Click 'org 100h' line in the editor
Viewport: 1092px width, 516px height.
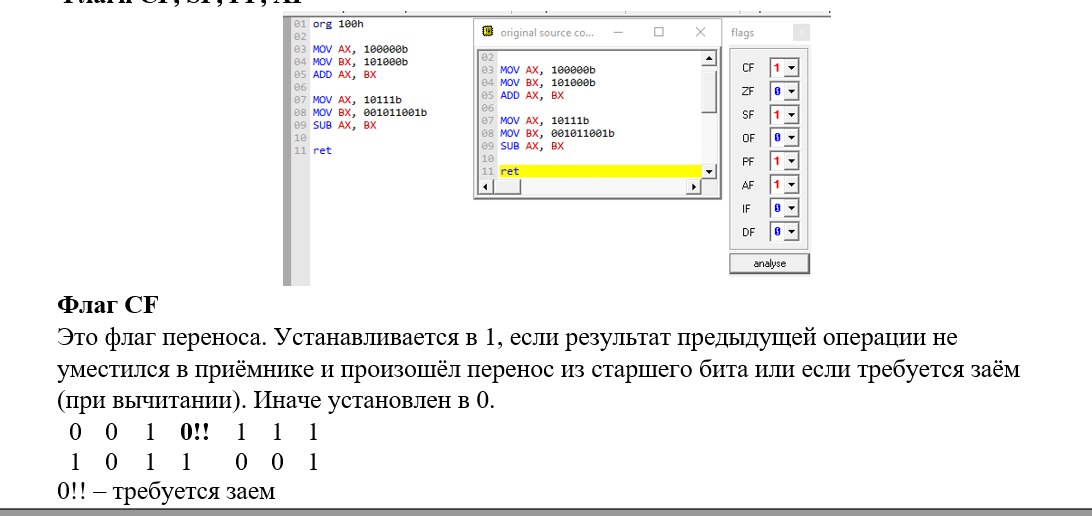click(x=338, y=24)
